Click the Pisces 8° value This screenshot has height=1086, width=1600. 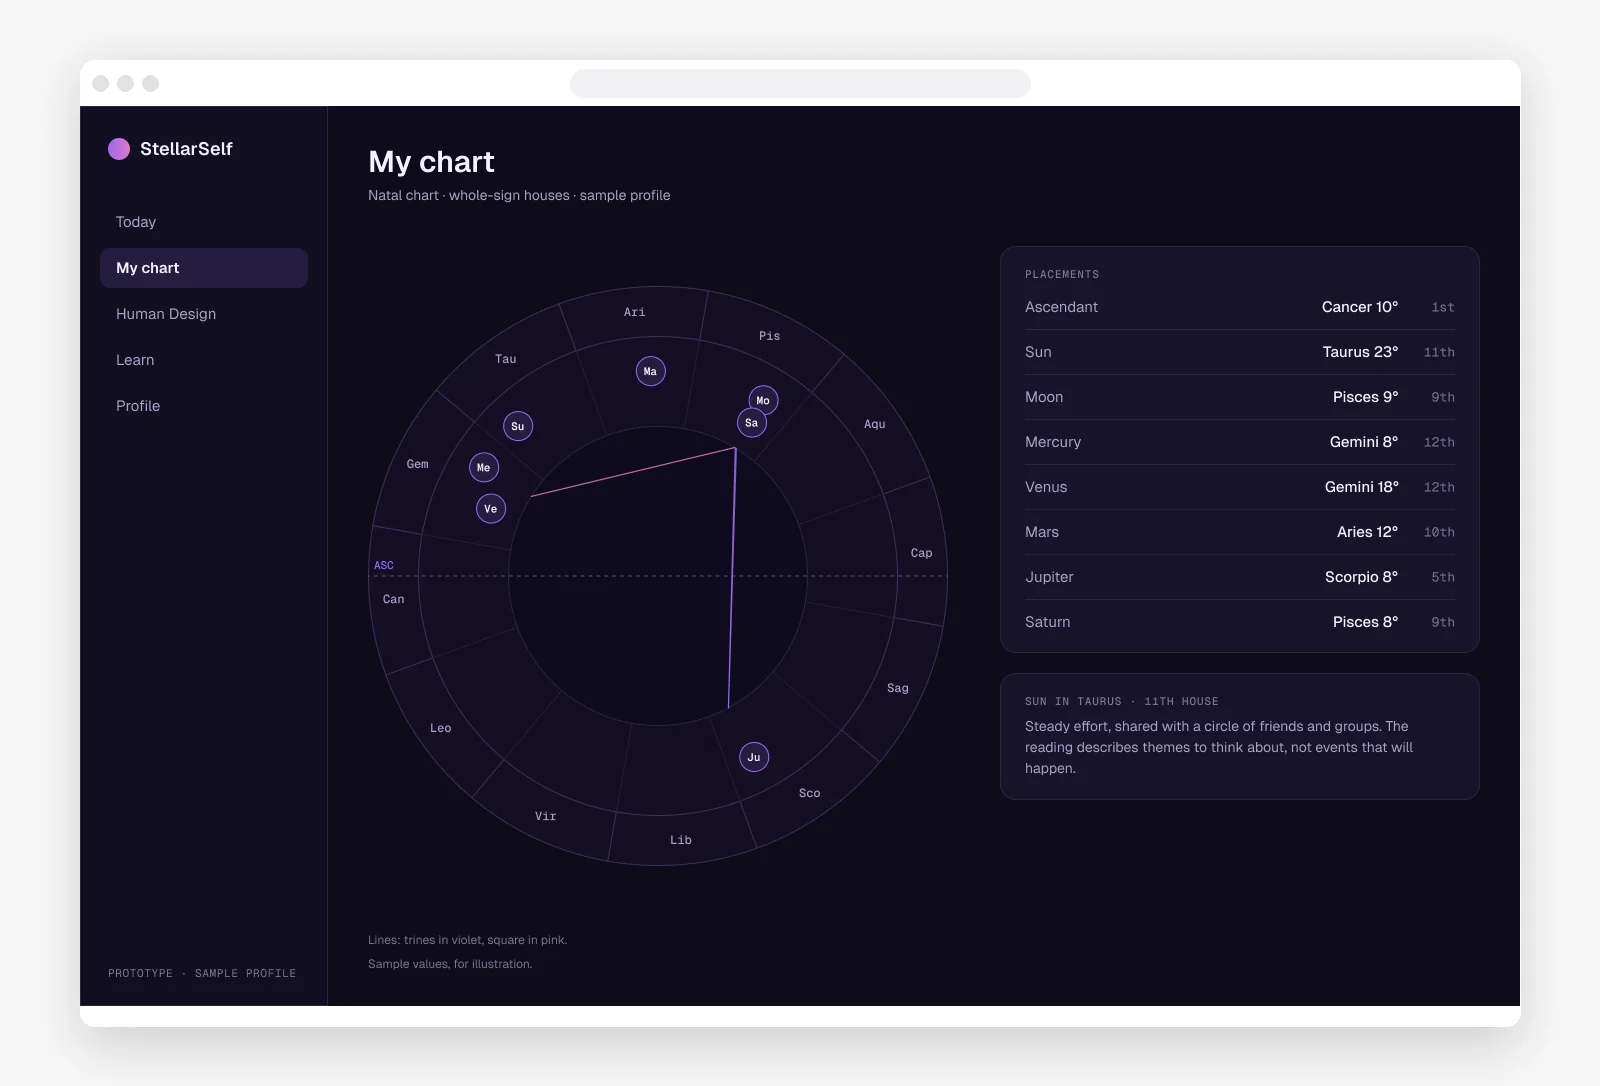pyautogui.click(x=1365, y=622)
